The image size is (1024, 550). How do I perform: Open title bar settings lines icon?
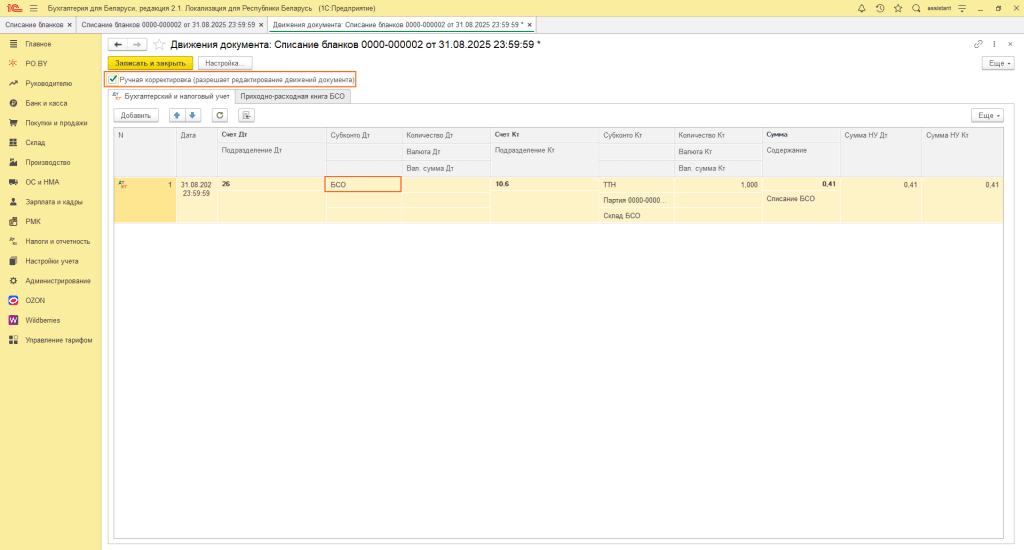click(x=962, y=8)
